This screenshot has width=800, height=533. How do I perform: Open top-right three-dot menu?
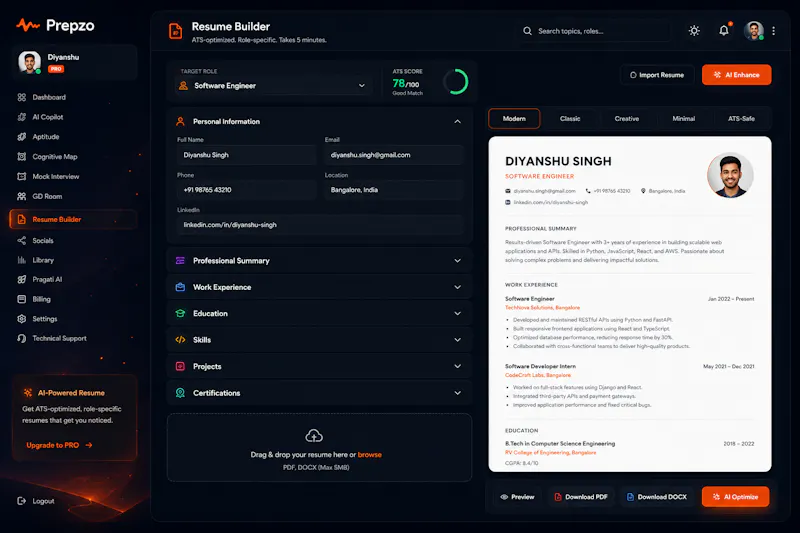[x=773, y=31]
